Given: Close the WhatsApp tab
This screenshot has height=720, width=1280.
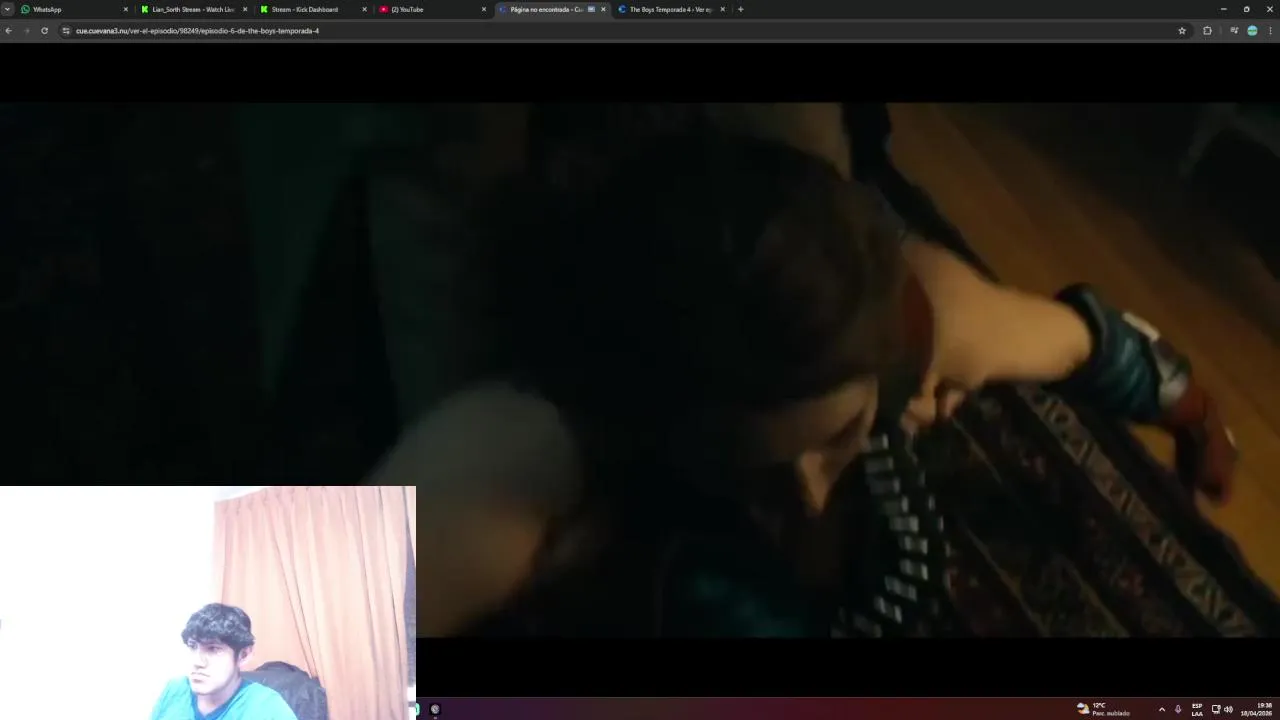Looking at the screenshot, I should (126, 9).
